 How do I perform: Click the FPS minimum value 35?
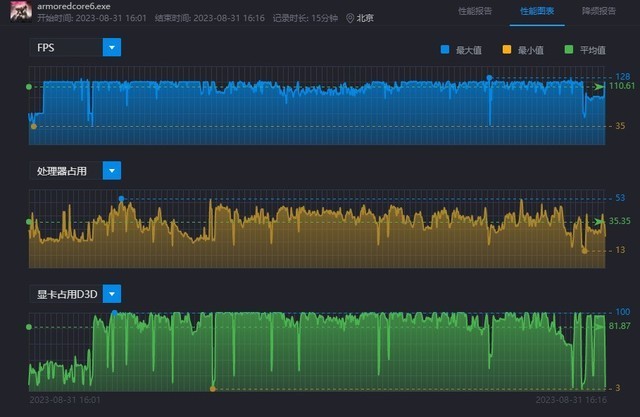[x=620, y=126]
